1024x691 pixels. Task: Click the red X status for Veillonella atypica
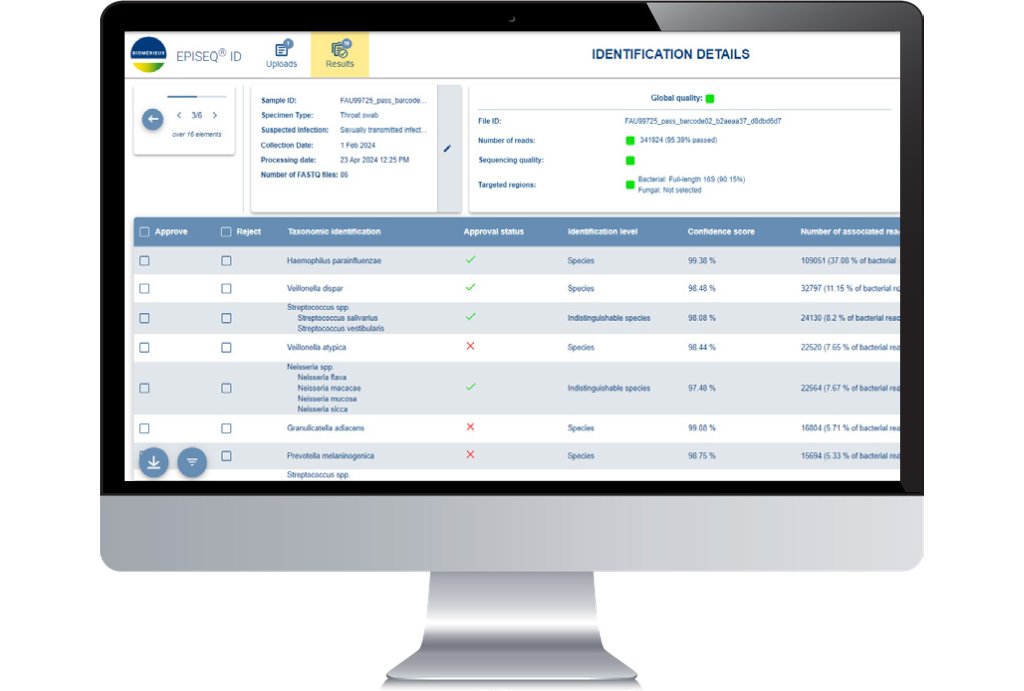[471, 346]
